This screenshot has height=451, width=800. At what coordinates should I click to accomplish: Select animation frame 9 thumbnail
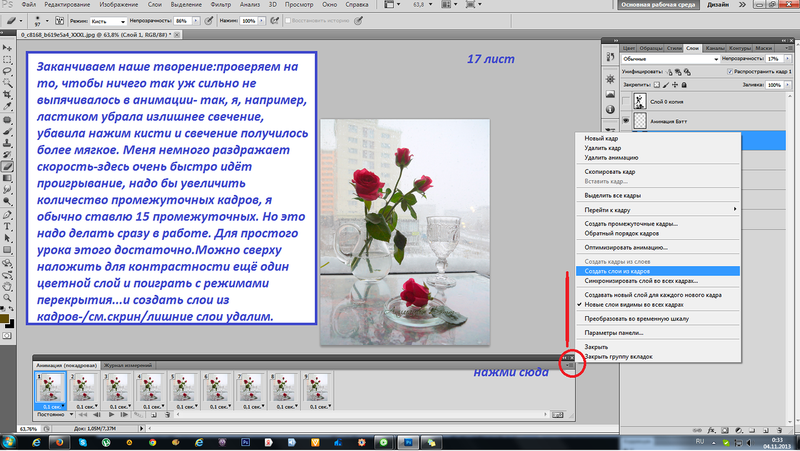tap(316, 387)
